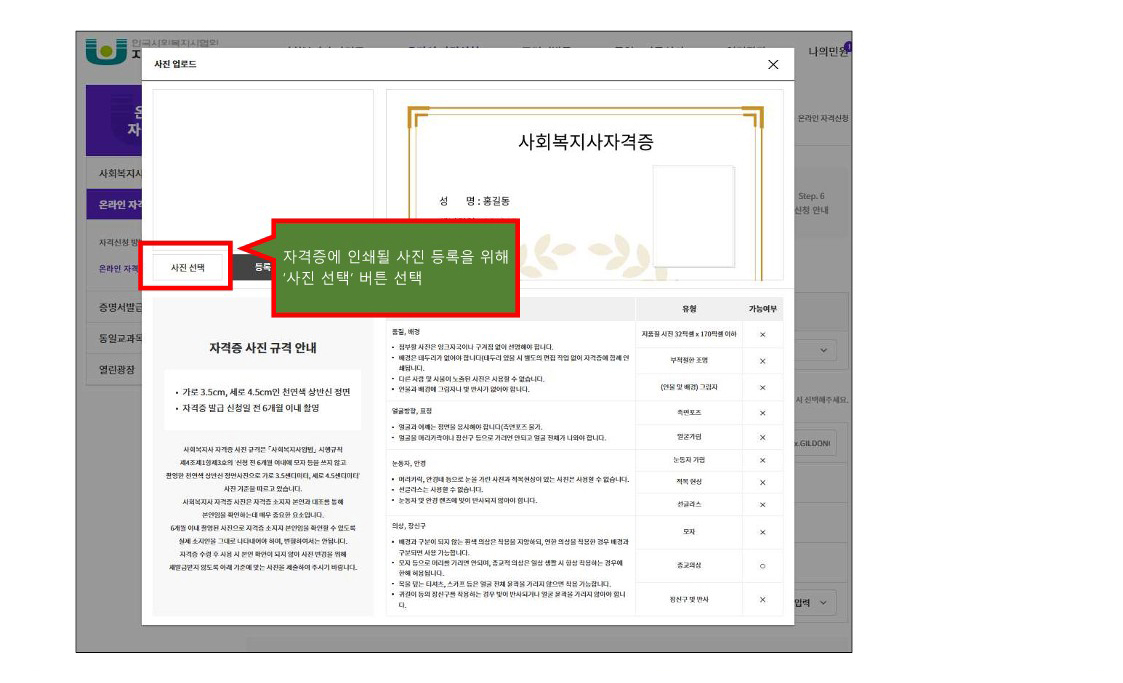The width and height of the screenshot is (1123, 683).
Task: Click the 선글라스 table cell
Action: click(689, 504)
